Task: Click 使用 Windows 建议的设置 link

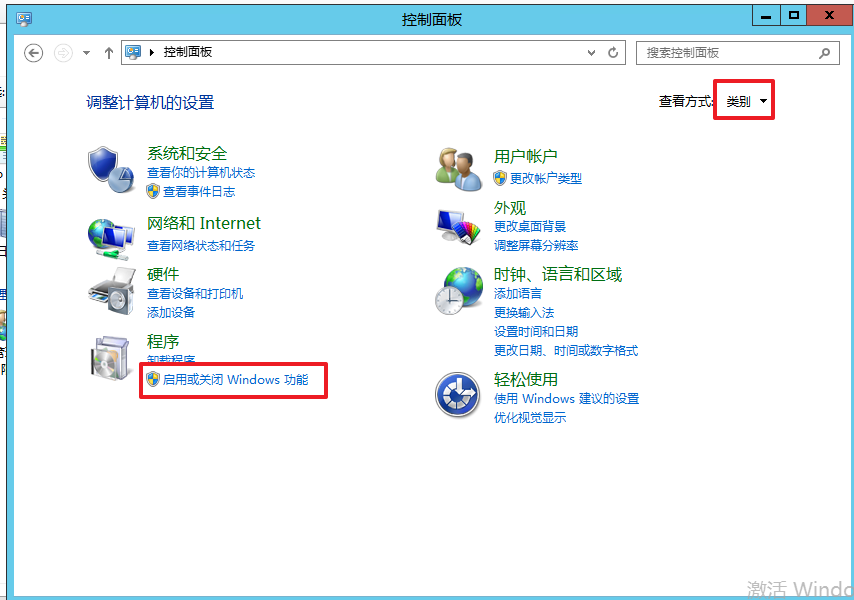Action: point(566,399)
